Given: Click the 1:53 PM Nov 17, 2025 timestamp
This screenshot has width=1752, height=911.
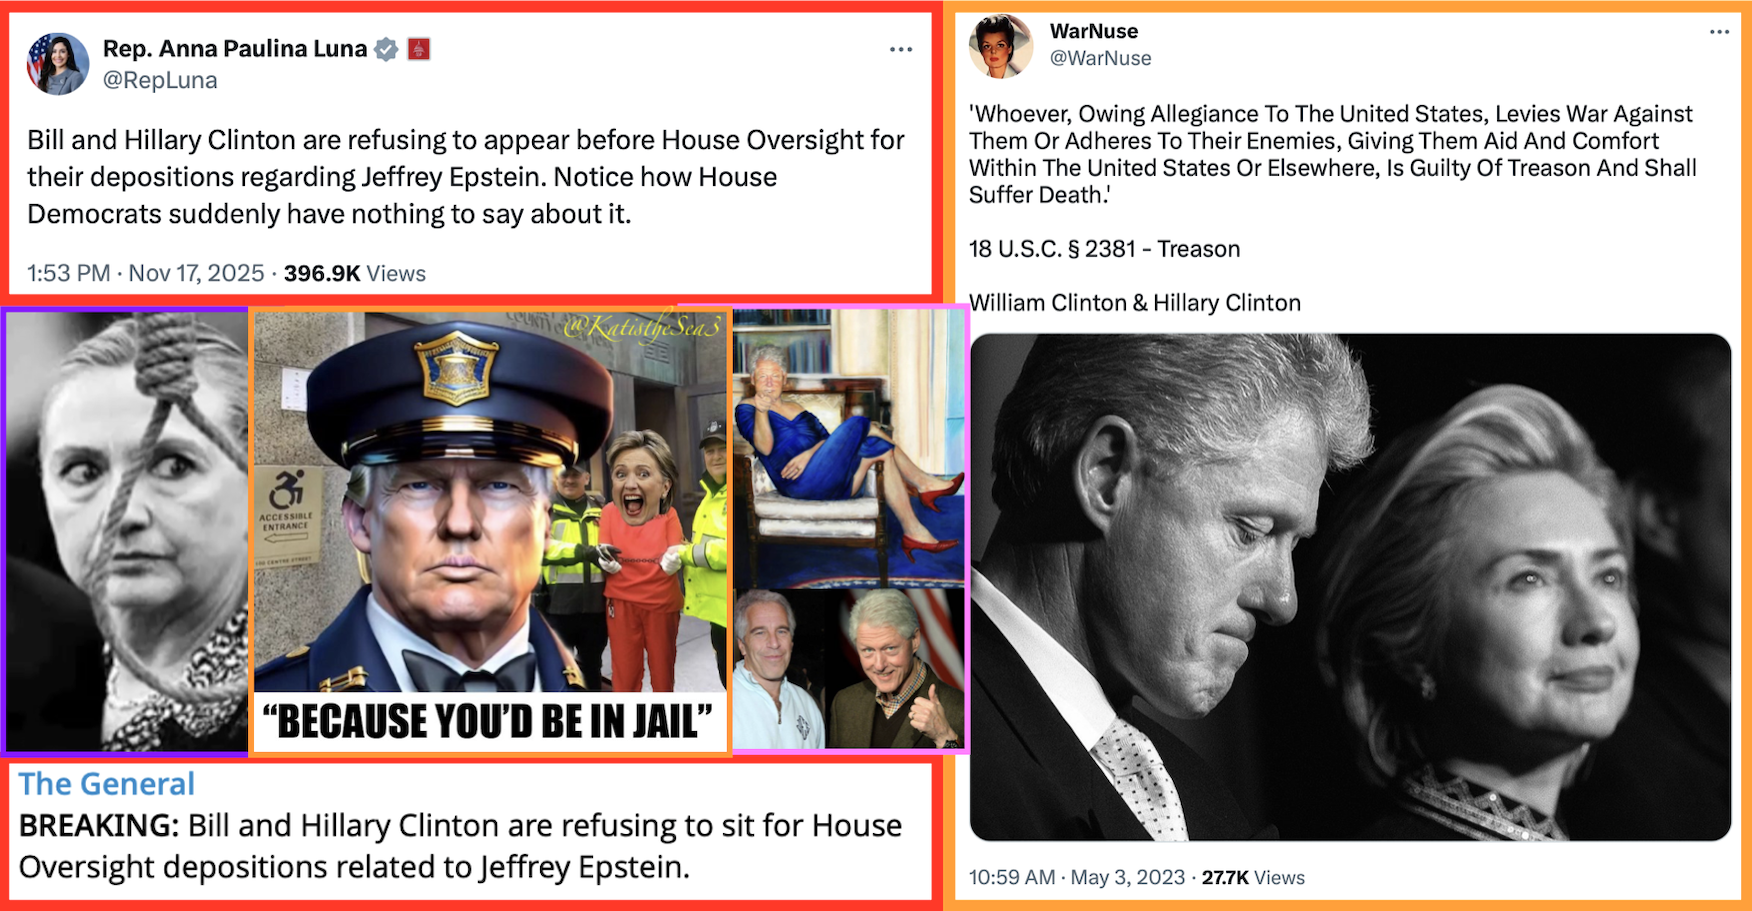Looking at the screenshot, I should (x=146, y=273).
